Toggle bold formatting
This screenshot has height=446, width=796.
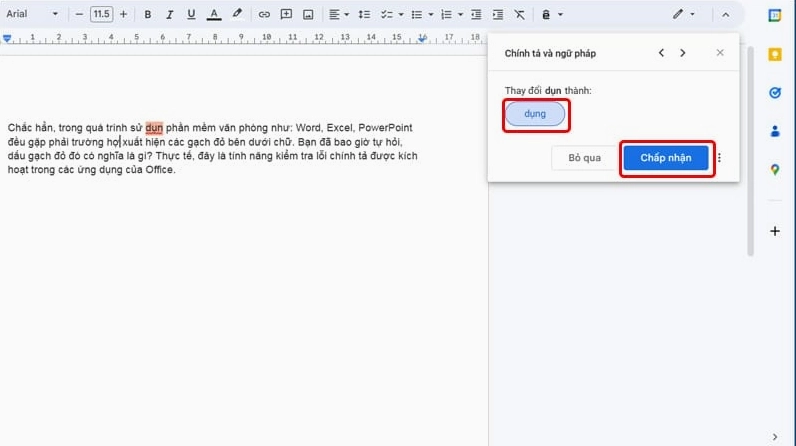[148, 15]
